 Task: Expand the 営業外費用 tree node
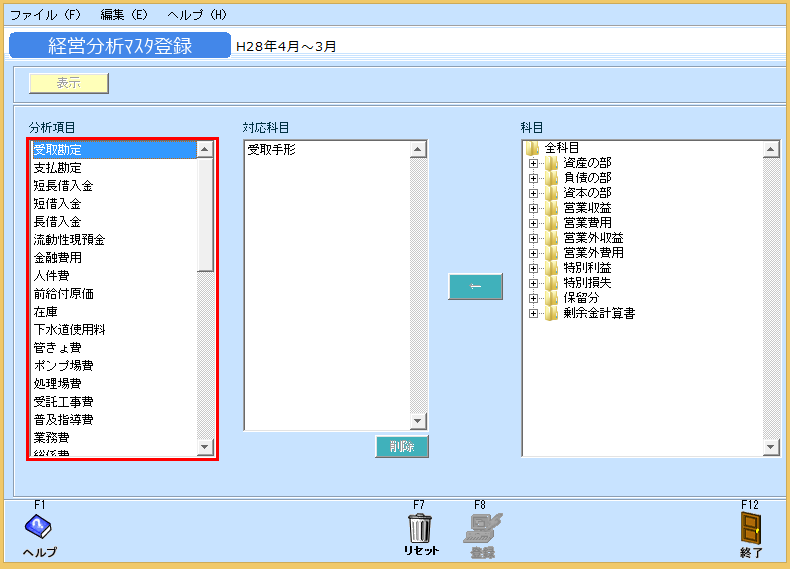click(533, 254)
